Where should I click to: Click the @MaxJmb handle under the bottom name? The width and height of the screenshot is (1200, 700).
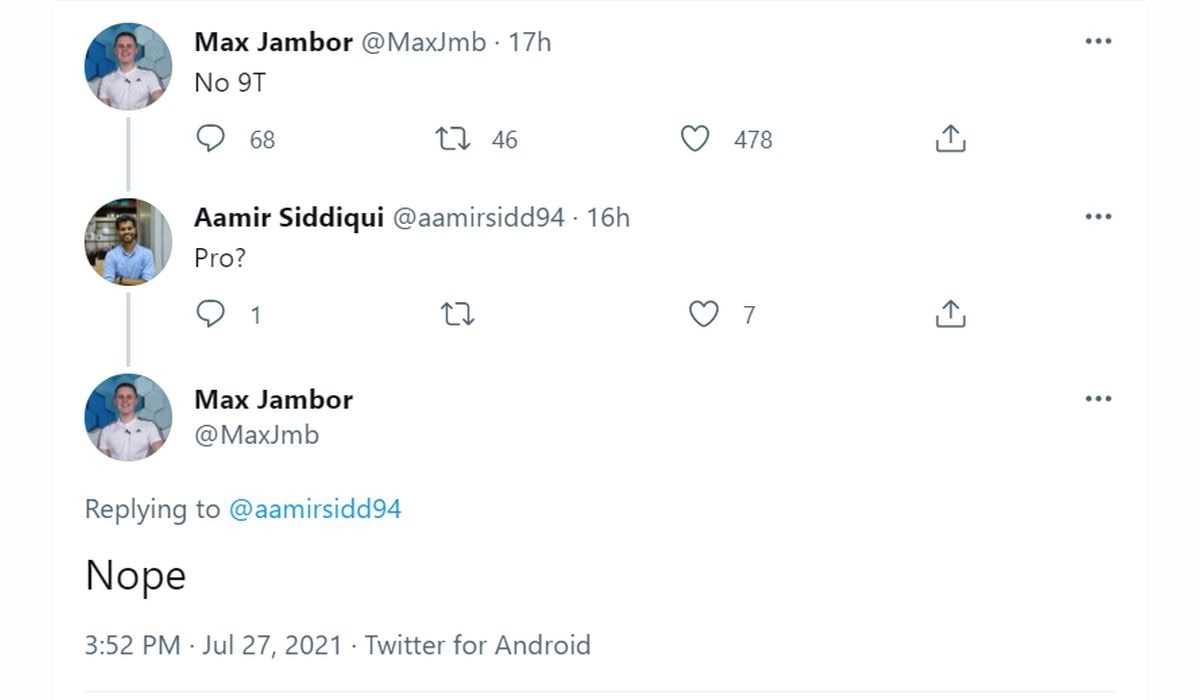257,435
